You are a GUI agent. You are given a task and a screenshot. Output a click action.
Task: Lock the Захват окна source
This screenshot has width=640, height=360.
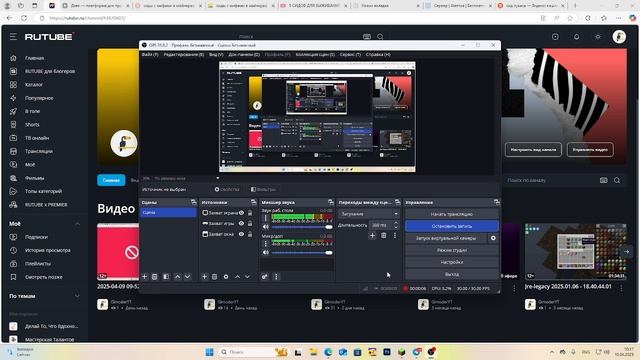[x=250, y=234]
